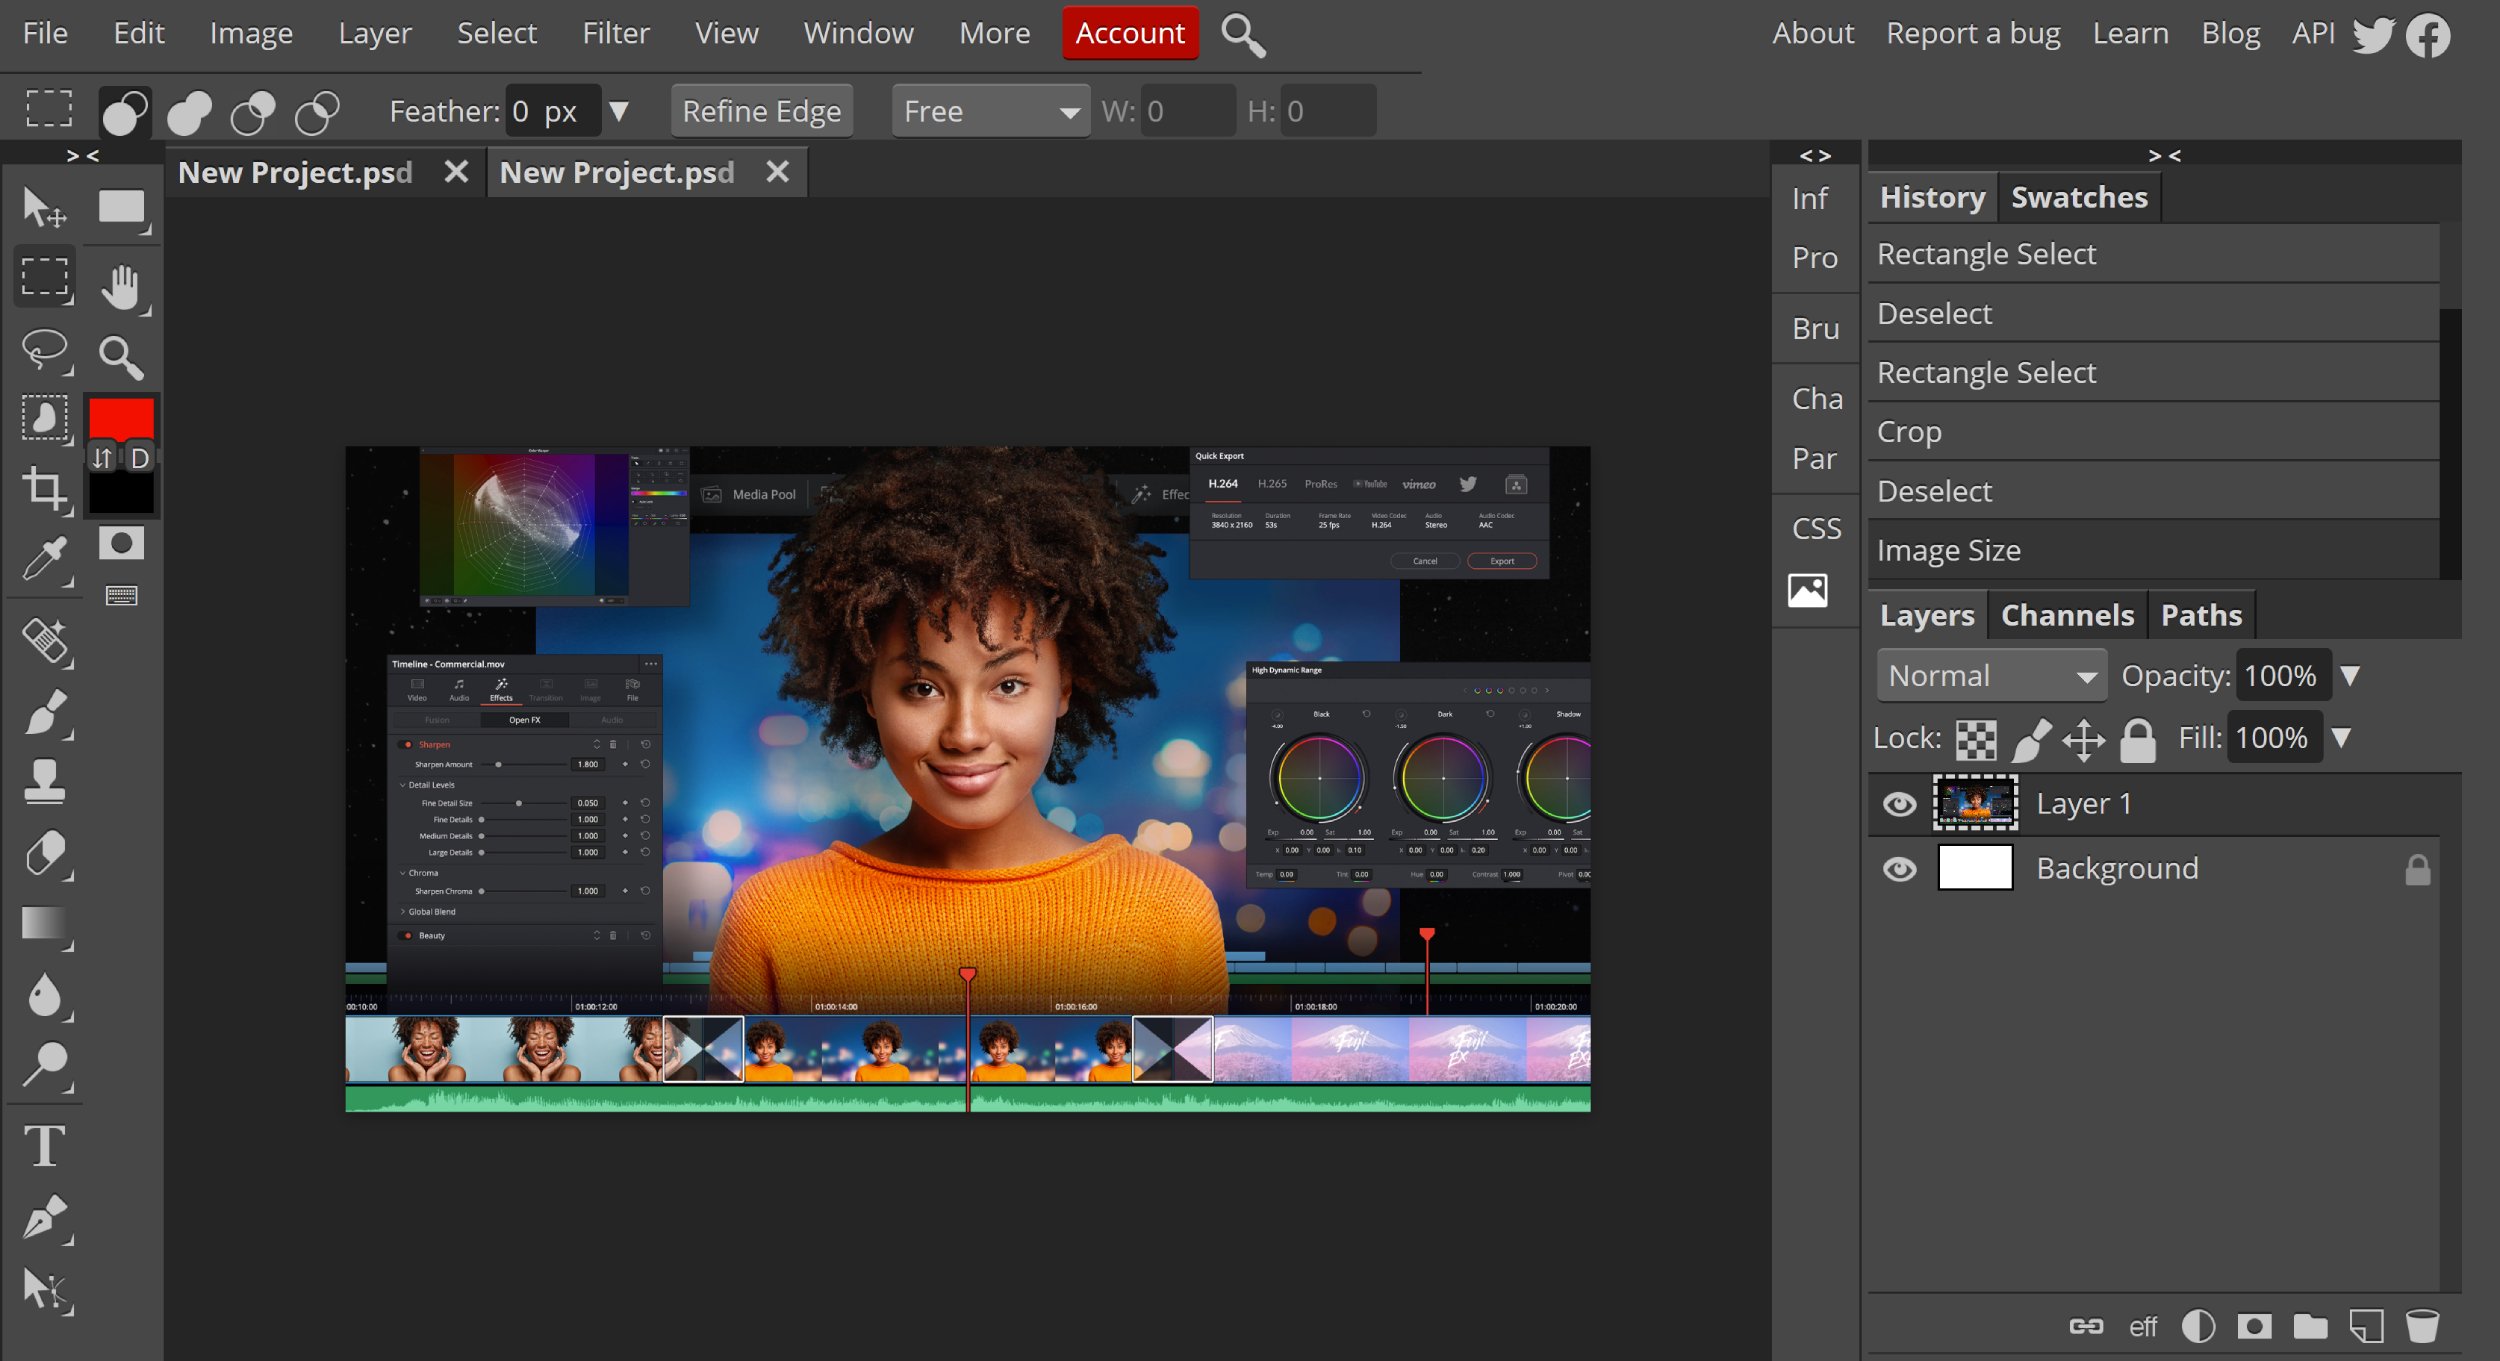
Task: Select the Blur droplet tool
Action: pyautogui.click(x=45, y=995)
